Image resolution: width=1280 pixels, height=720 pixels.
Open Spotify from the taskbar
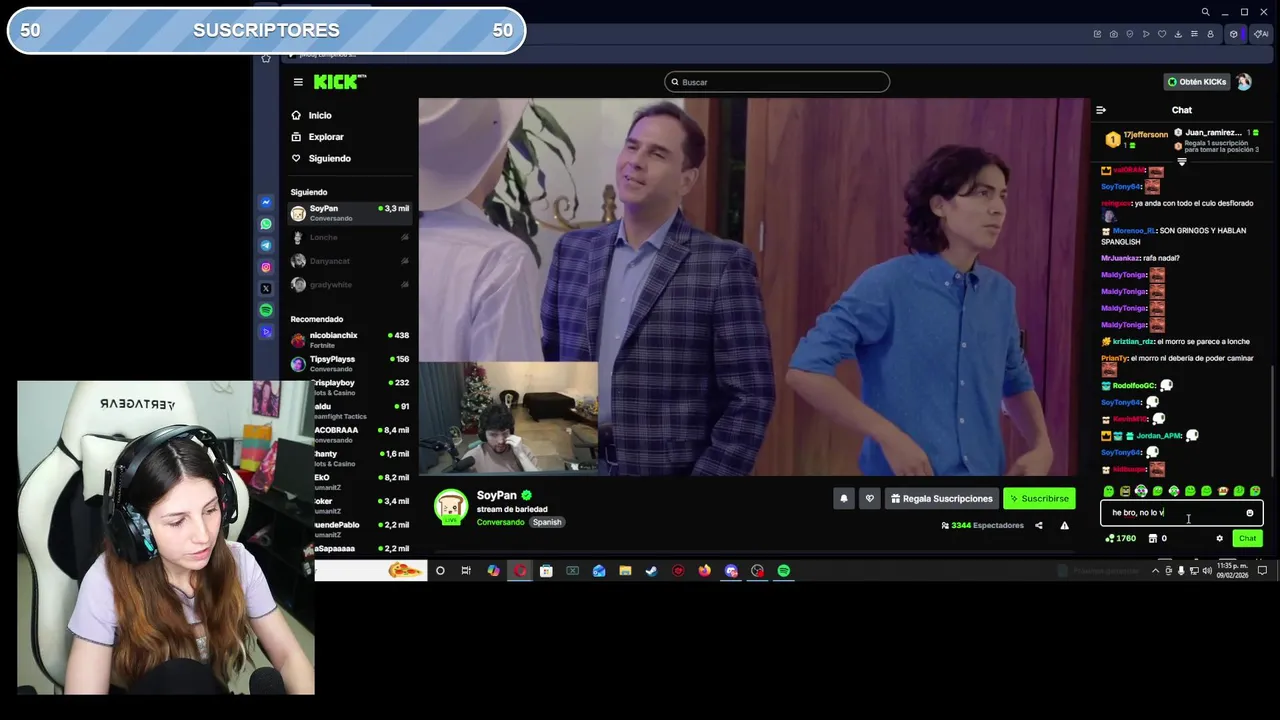coord(784,571)
